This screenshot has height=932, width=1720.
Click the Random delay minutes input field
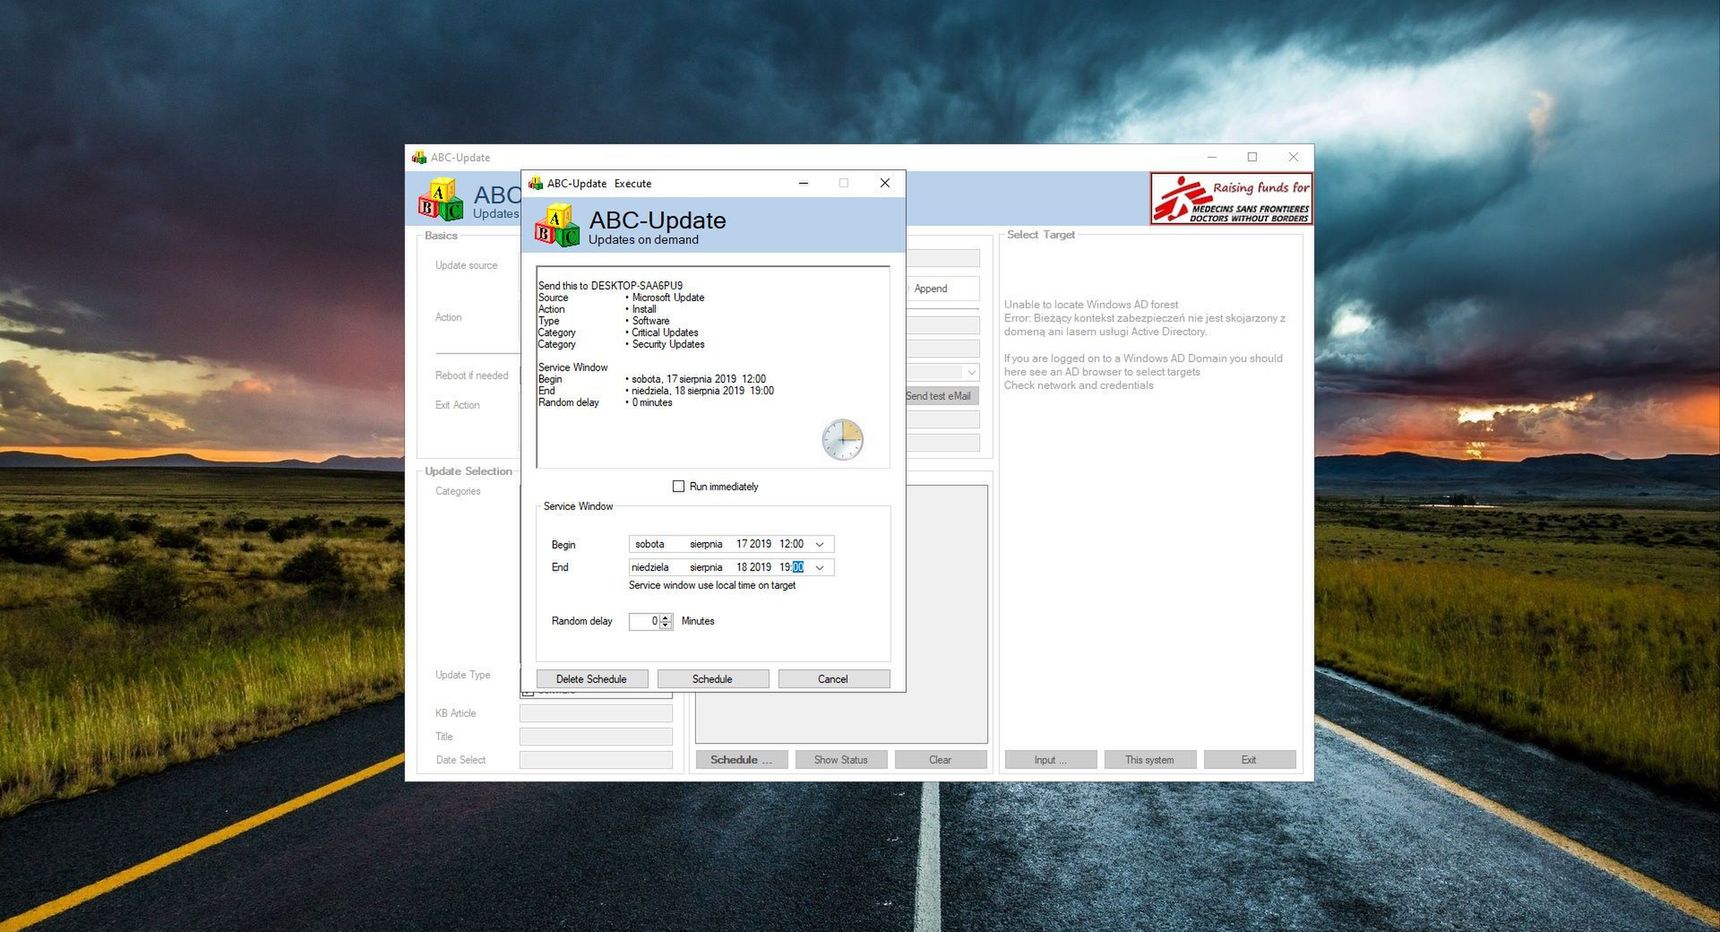click(x=645, y=621)
